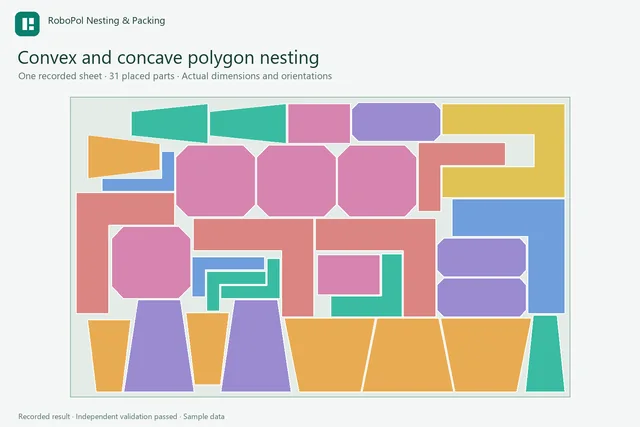
Task: Select the red L-part nested inside yellow C-part
Action: (430, 178)
